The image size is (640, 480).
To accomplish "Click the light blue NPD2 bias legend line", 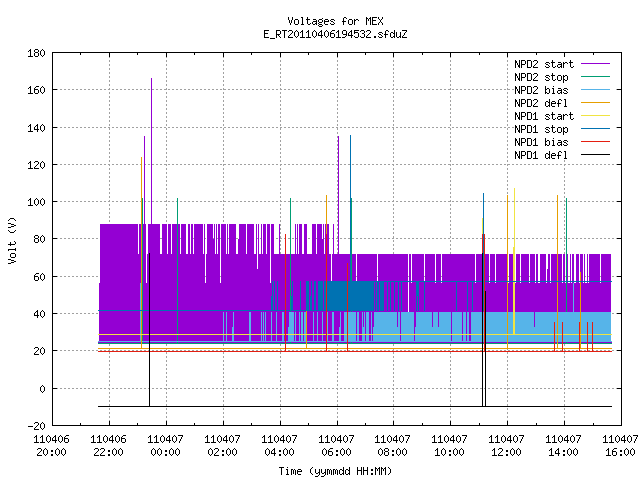I will click(595, 89).
